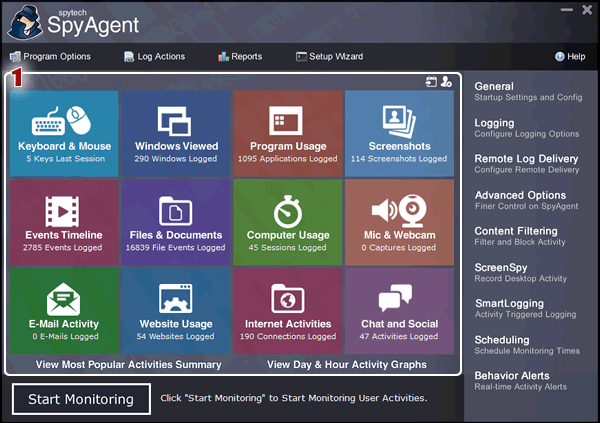Open the Log Actions menu
600x423 pixels.
pos(154,57)
